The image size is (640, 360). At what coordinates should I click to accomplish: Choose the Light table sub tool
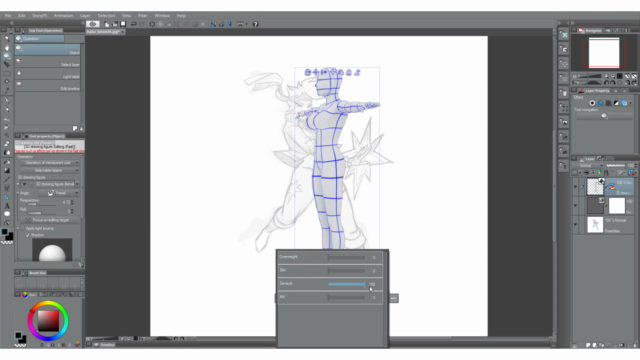point(47,74)
